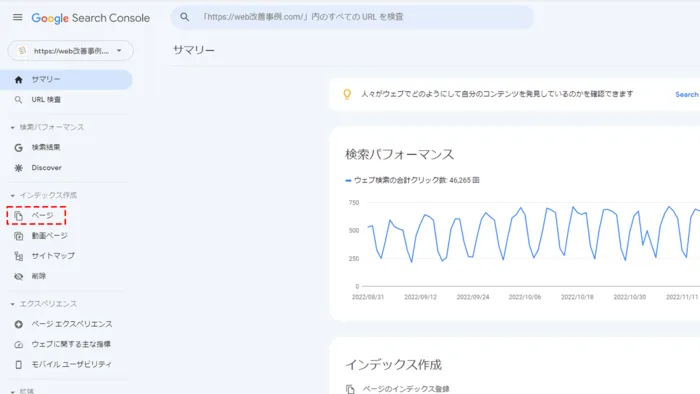Click the 検索パフォーマンス card heading
This screenshot has width=700, height=394.
pyautogui.click(x=400, y=154)
